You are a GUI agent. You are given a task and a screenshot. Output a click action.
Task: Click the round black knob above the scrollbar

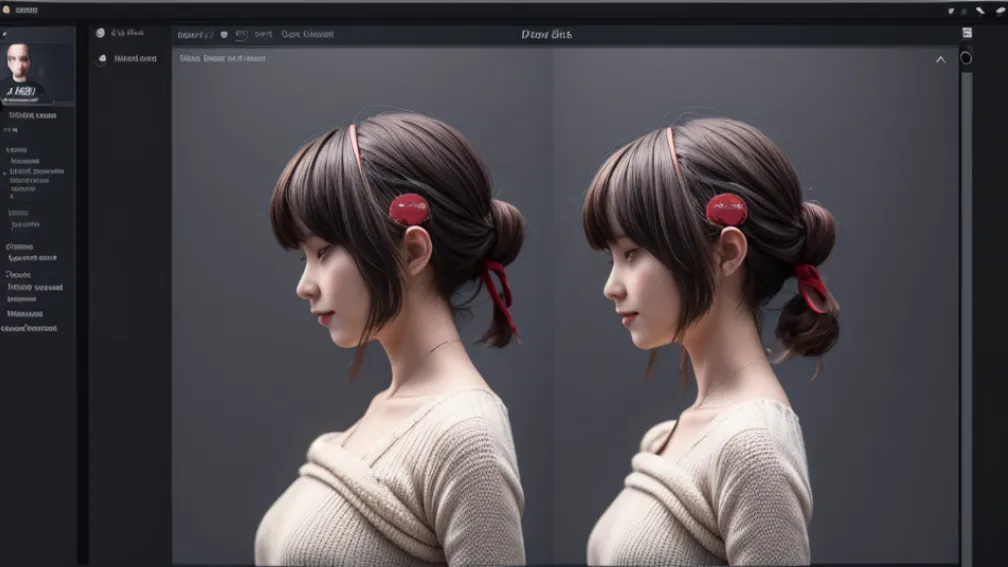[x=966, y=58]
